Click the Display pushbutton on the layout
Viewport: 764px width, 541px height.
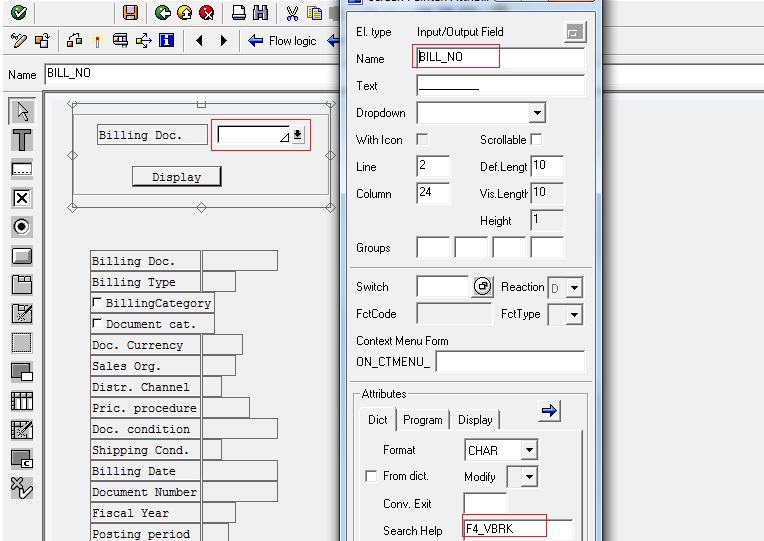(x=176, y=177)
